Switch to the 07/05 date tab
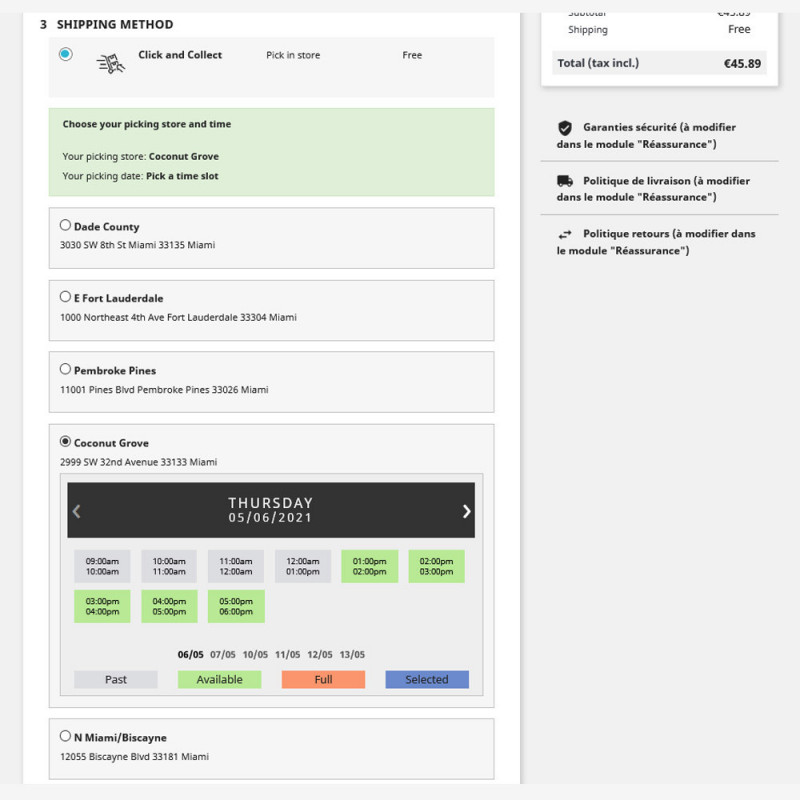This screenshot has height=800, width=800. click(222, 655)
